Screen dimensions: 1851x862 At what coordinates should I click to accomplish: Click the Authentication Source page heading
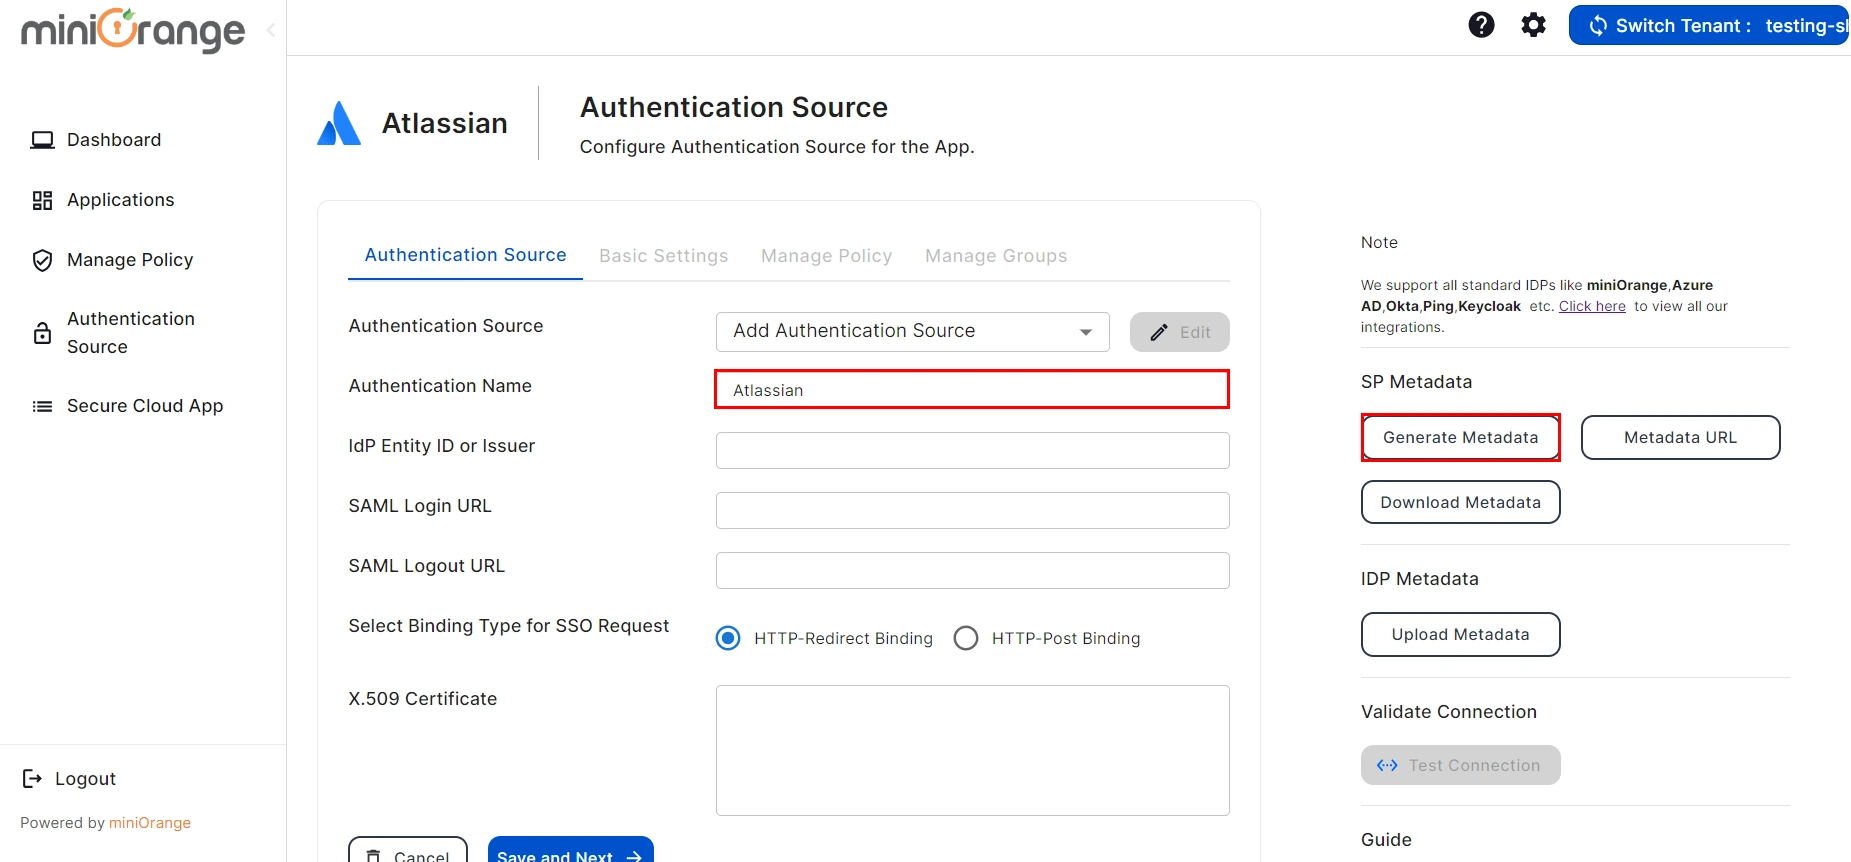coord(734,107)
